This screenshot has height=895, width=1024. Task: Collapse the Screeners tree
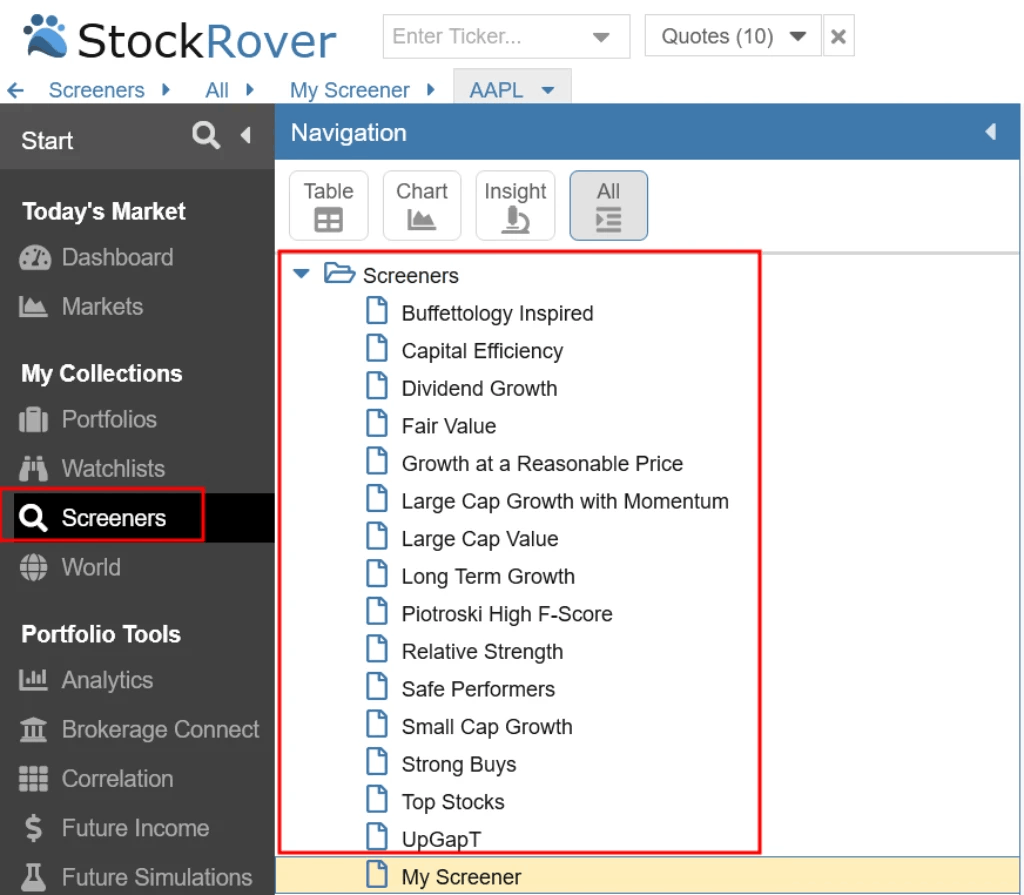point(301,275)
